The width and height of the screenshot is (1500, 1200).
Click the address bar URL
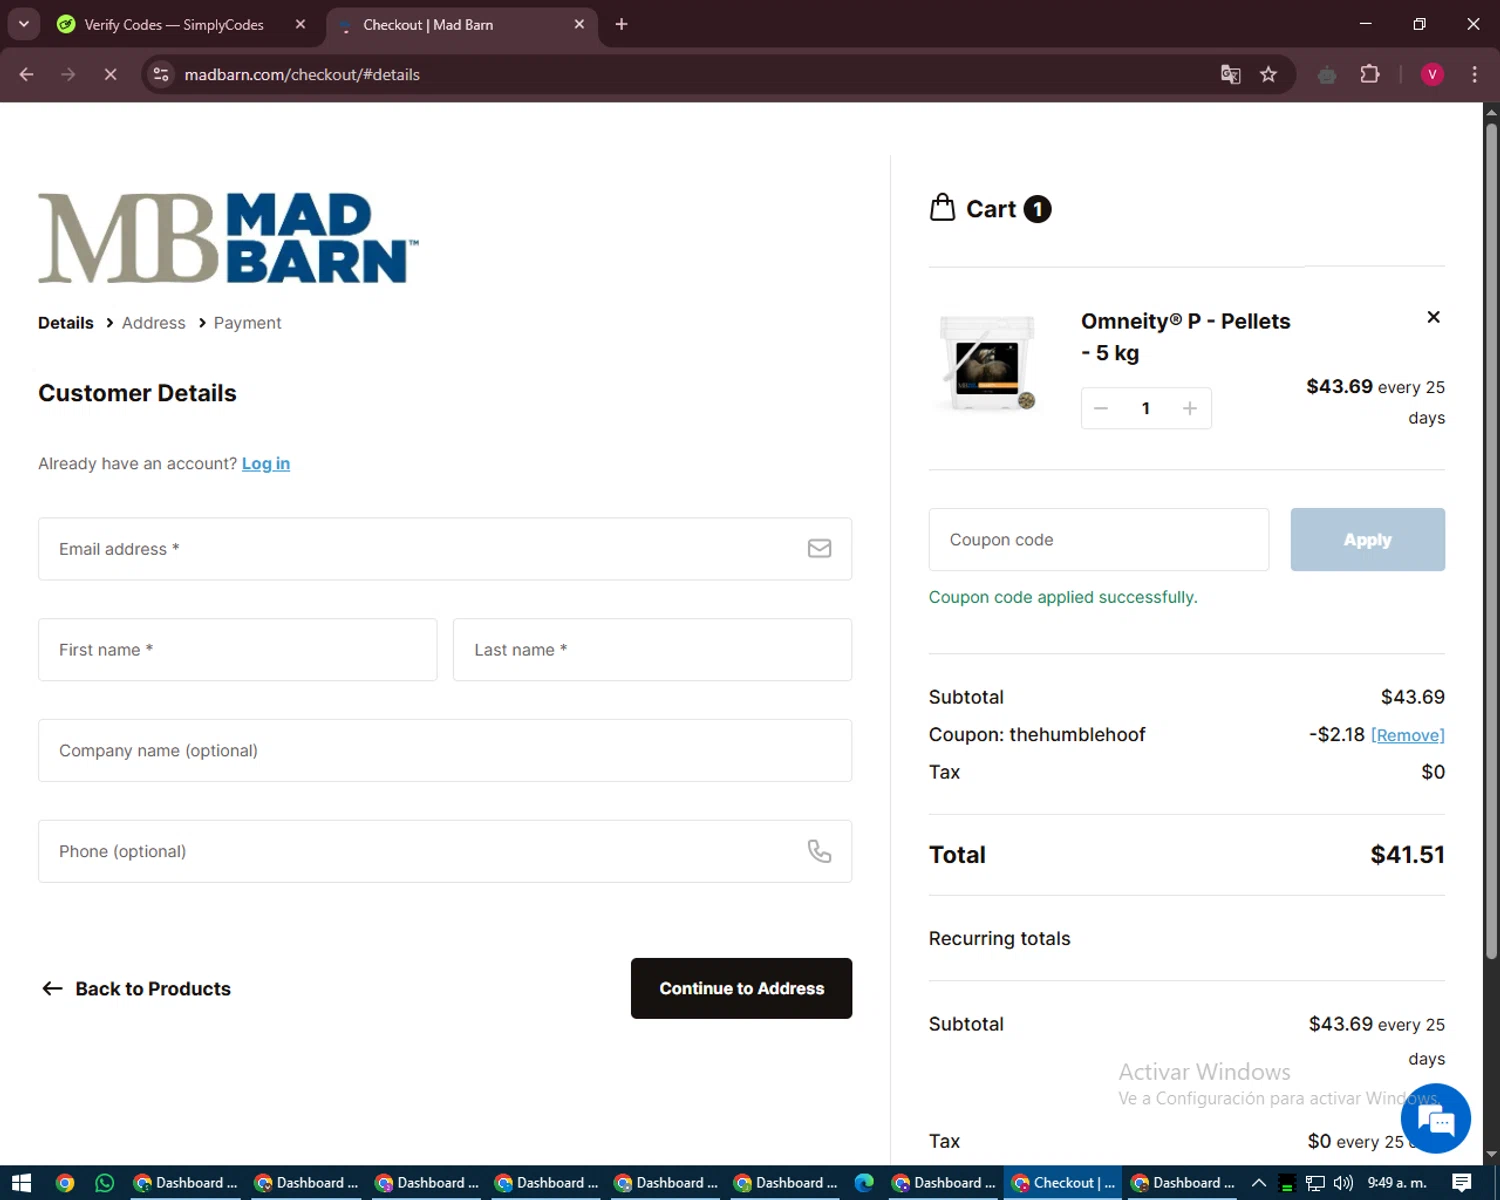[302, 74]
